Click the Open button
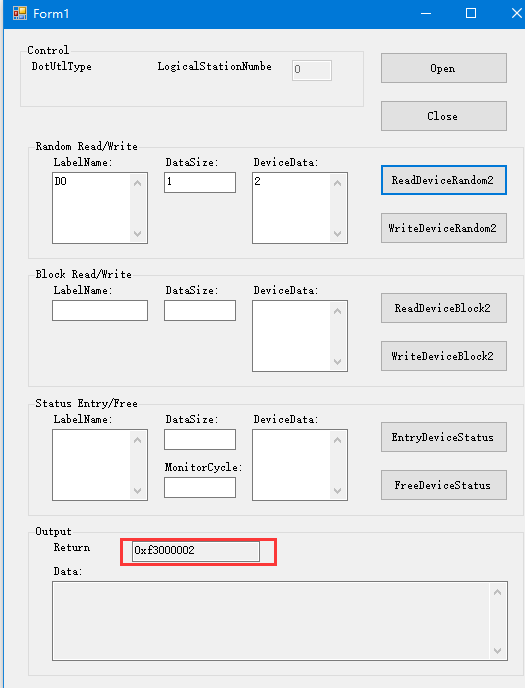Image resolution: width=525 pixels, height=688 pixels. [443, 68]
